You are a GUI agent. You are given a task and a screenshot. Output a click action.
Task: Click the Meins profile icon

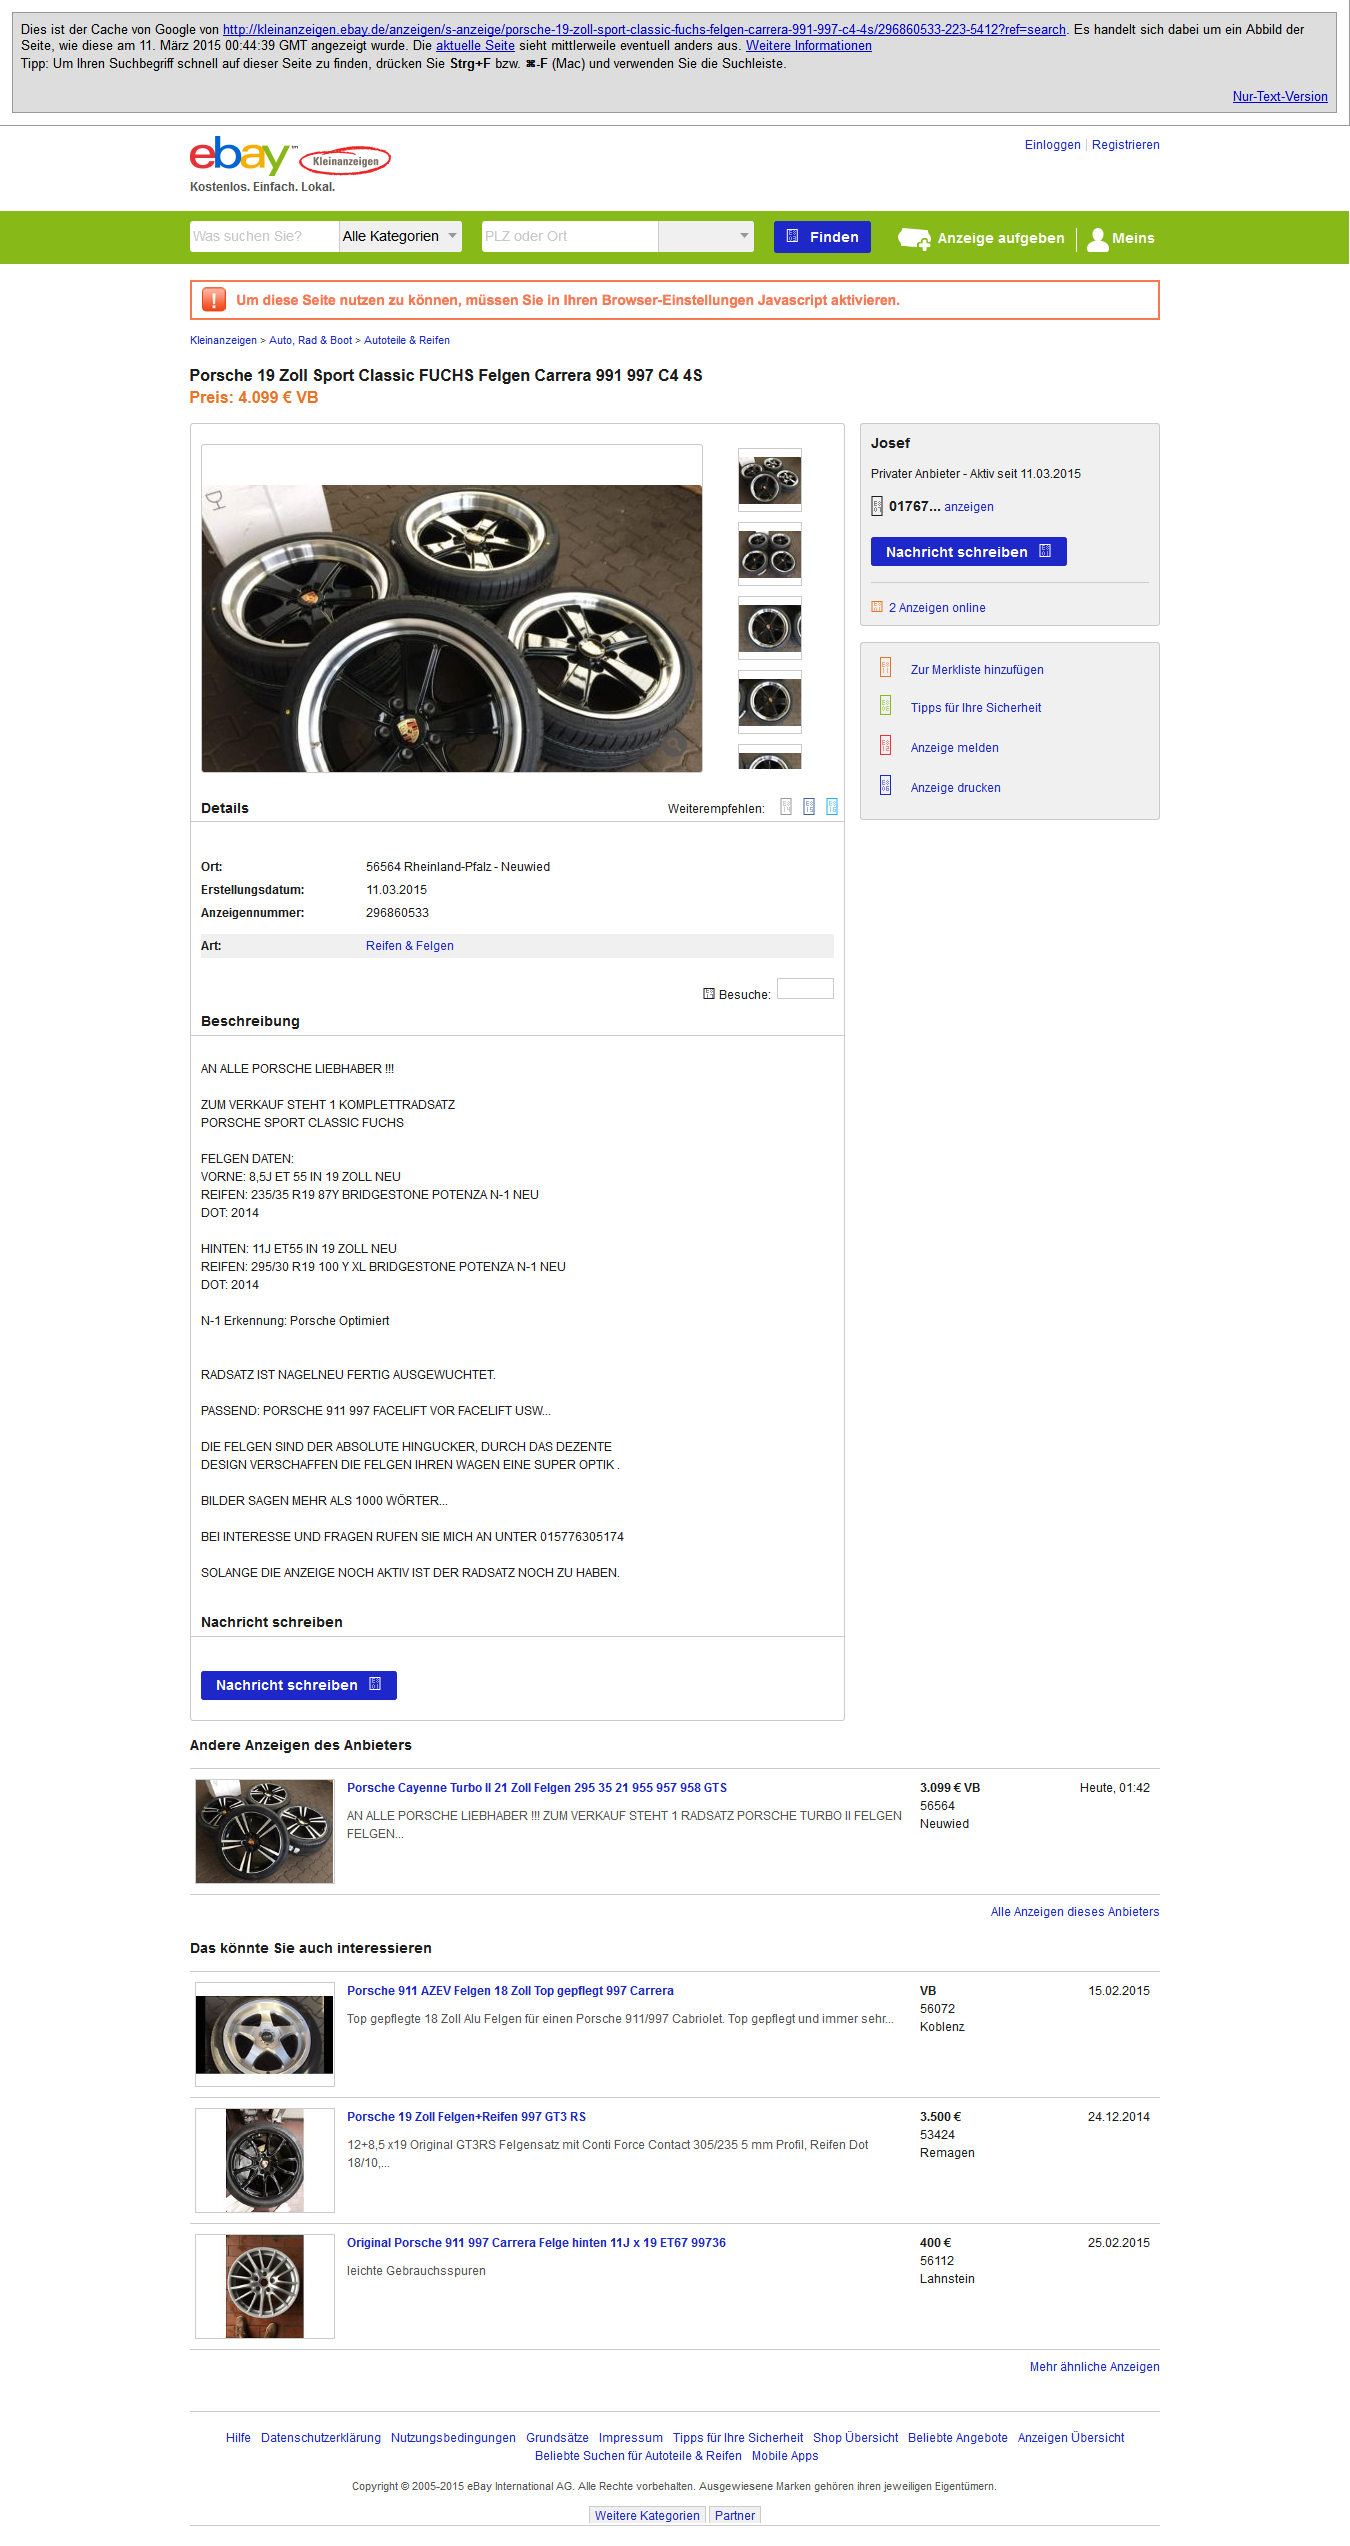(1098, 238)
